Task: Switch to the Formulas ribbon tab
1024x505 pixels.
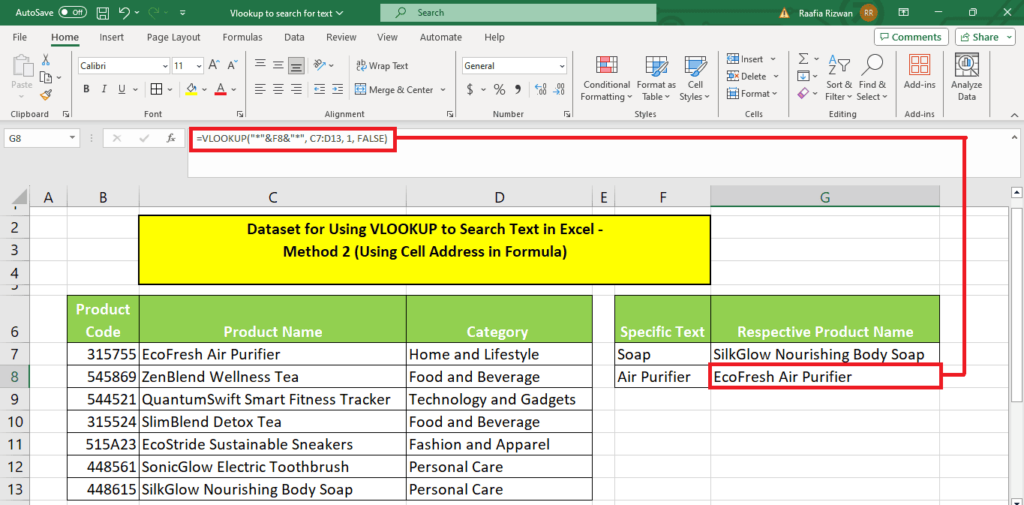Action: coord(242,37)
